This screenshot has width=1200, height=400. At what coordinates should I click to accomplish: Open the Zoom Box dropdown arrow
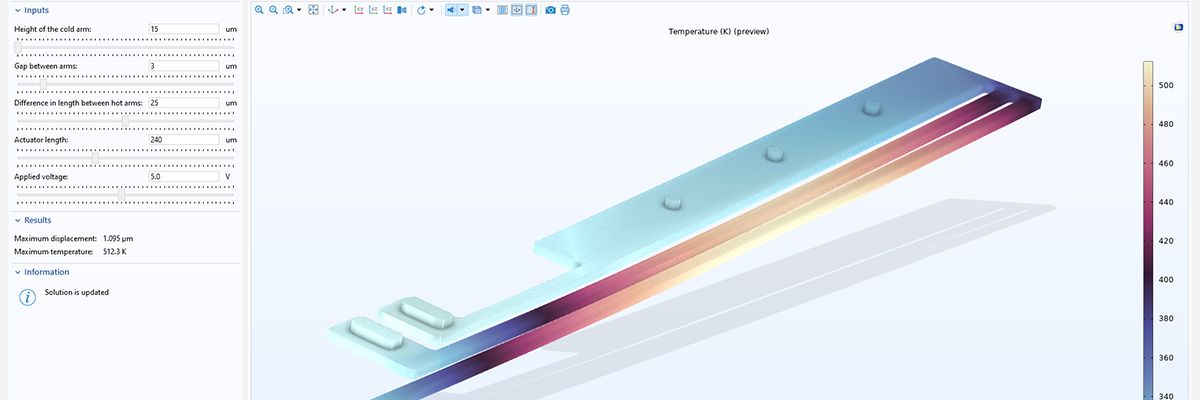[299, 10]
